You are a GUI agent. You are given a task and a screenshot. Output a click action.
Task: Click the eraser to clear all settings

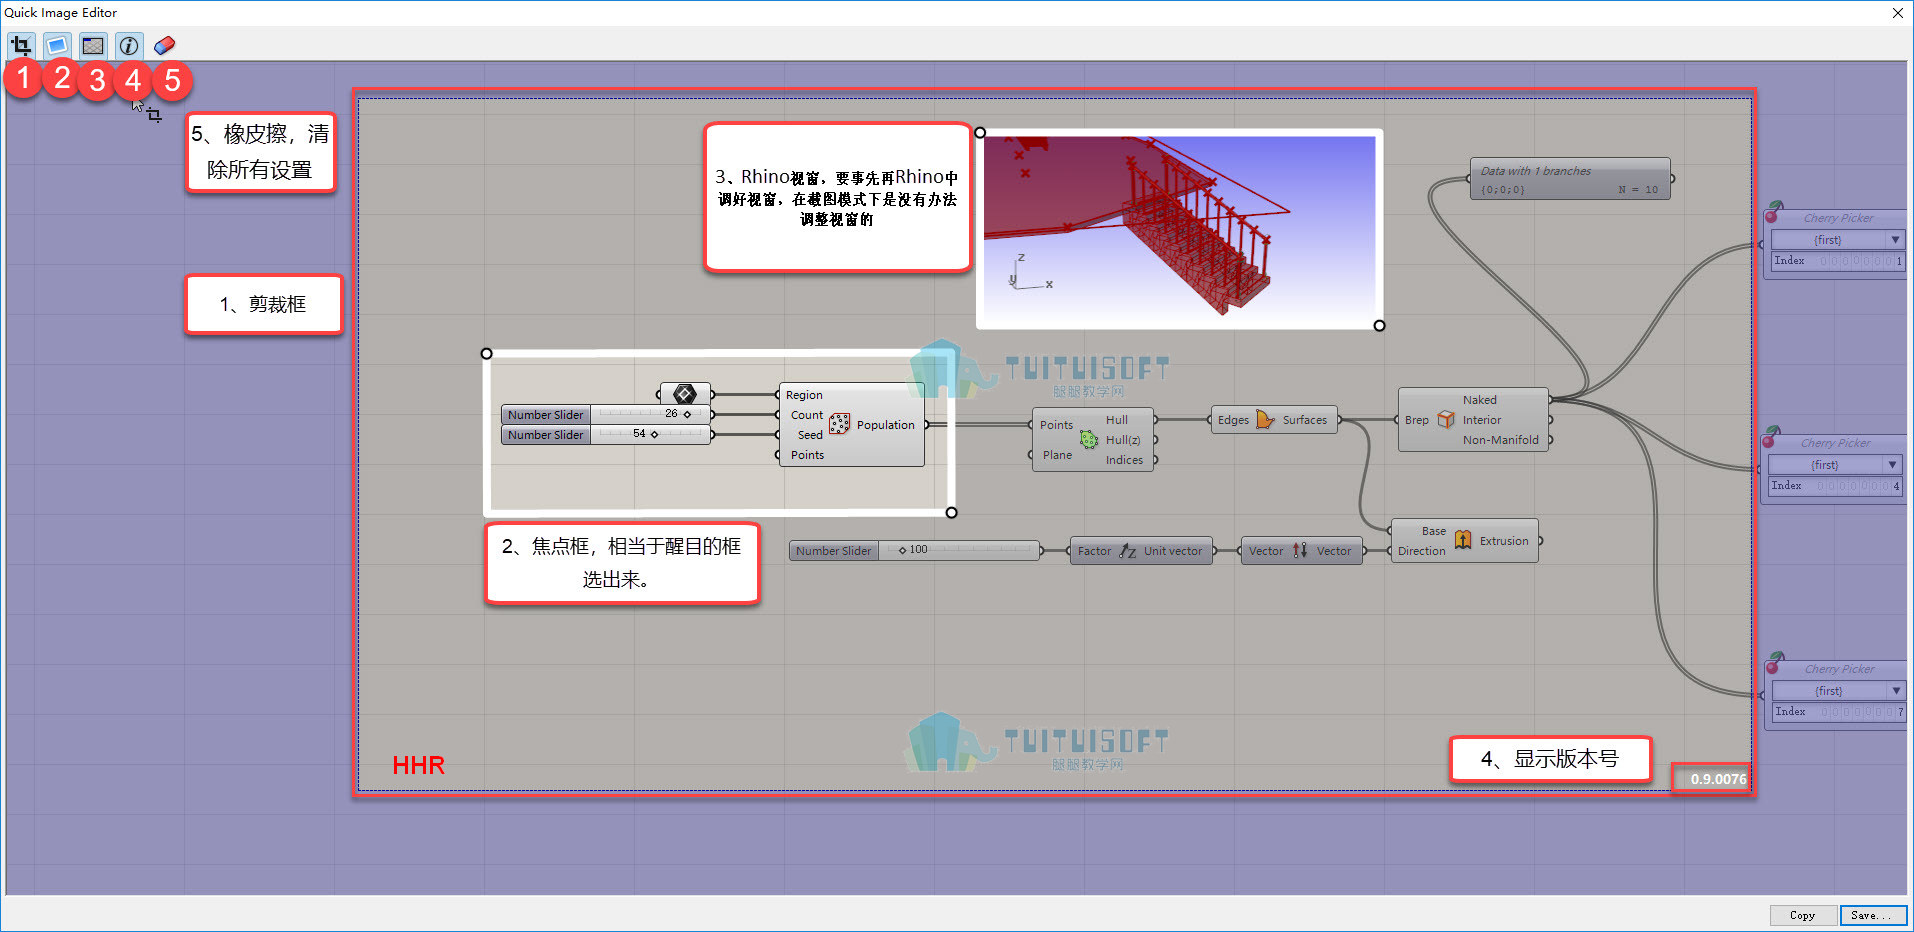pyautogui.click(x=165, y=45)
